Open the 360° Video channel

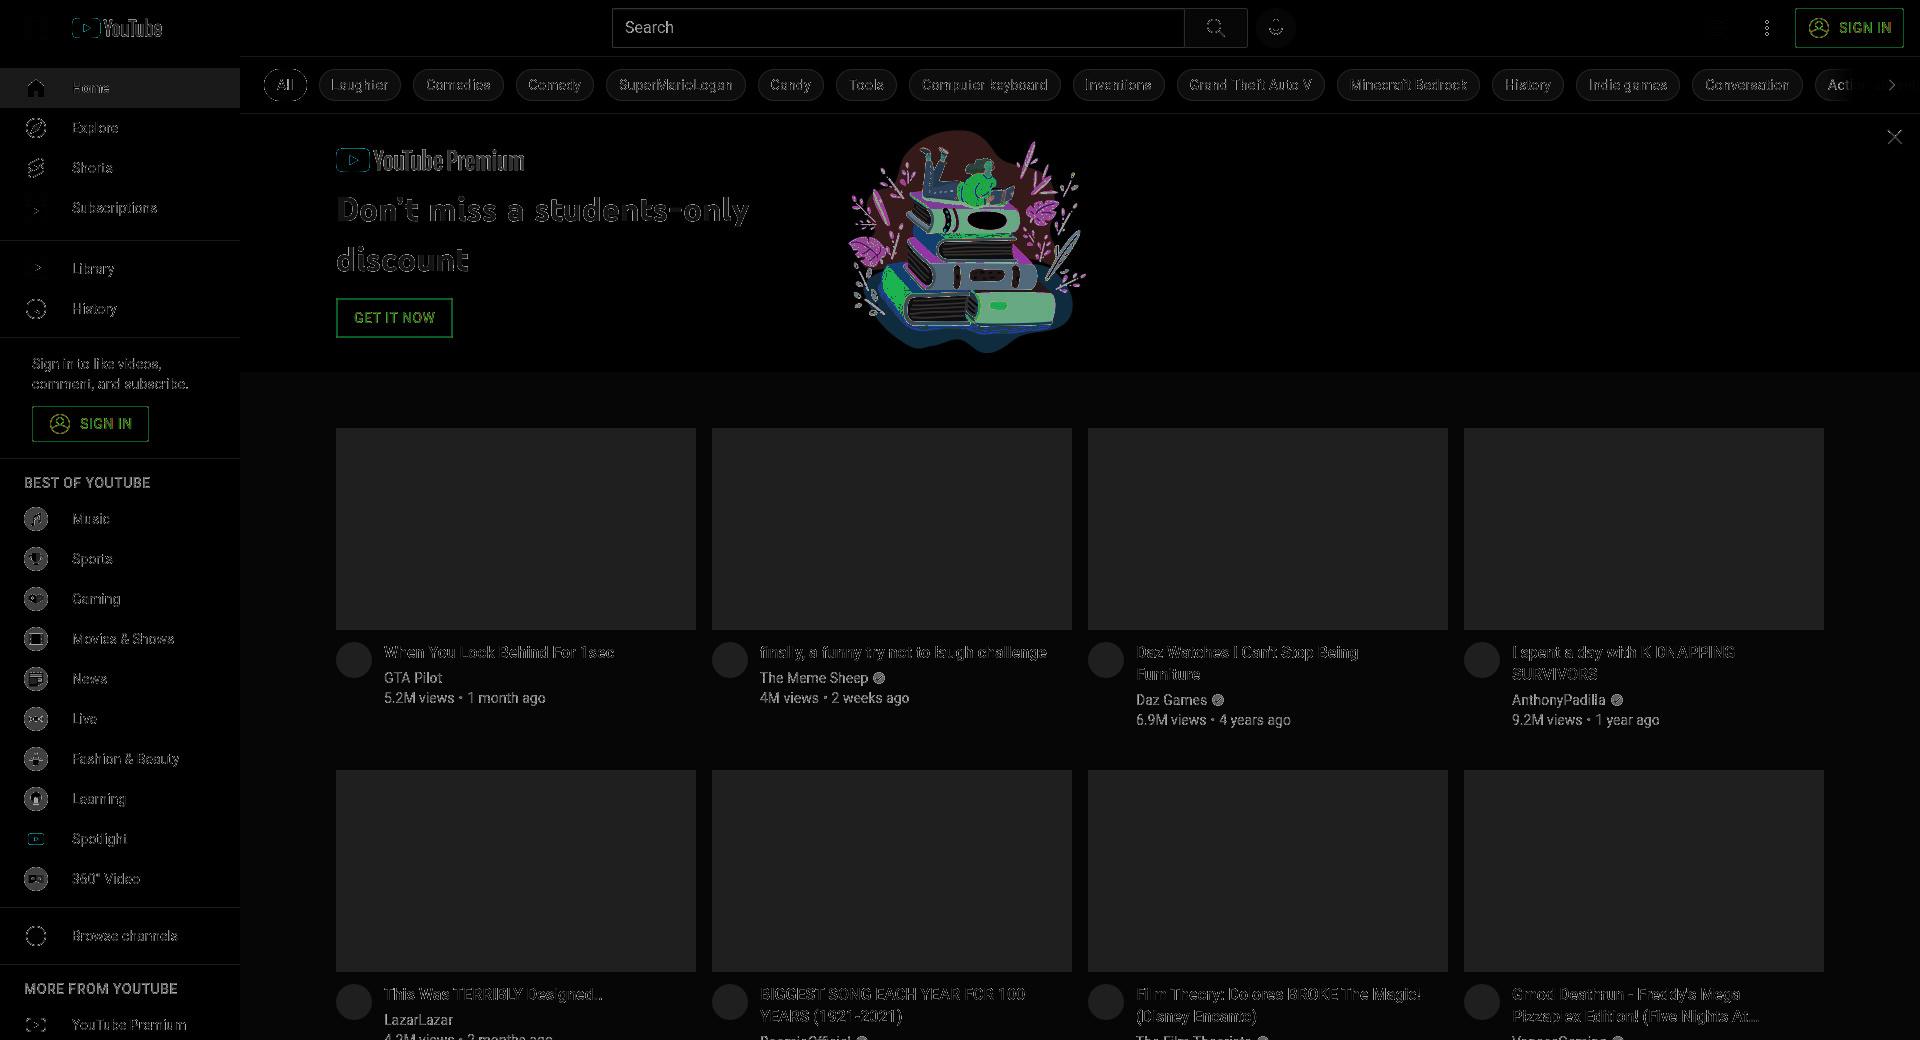120,879
